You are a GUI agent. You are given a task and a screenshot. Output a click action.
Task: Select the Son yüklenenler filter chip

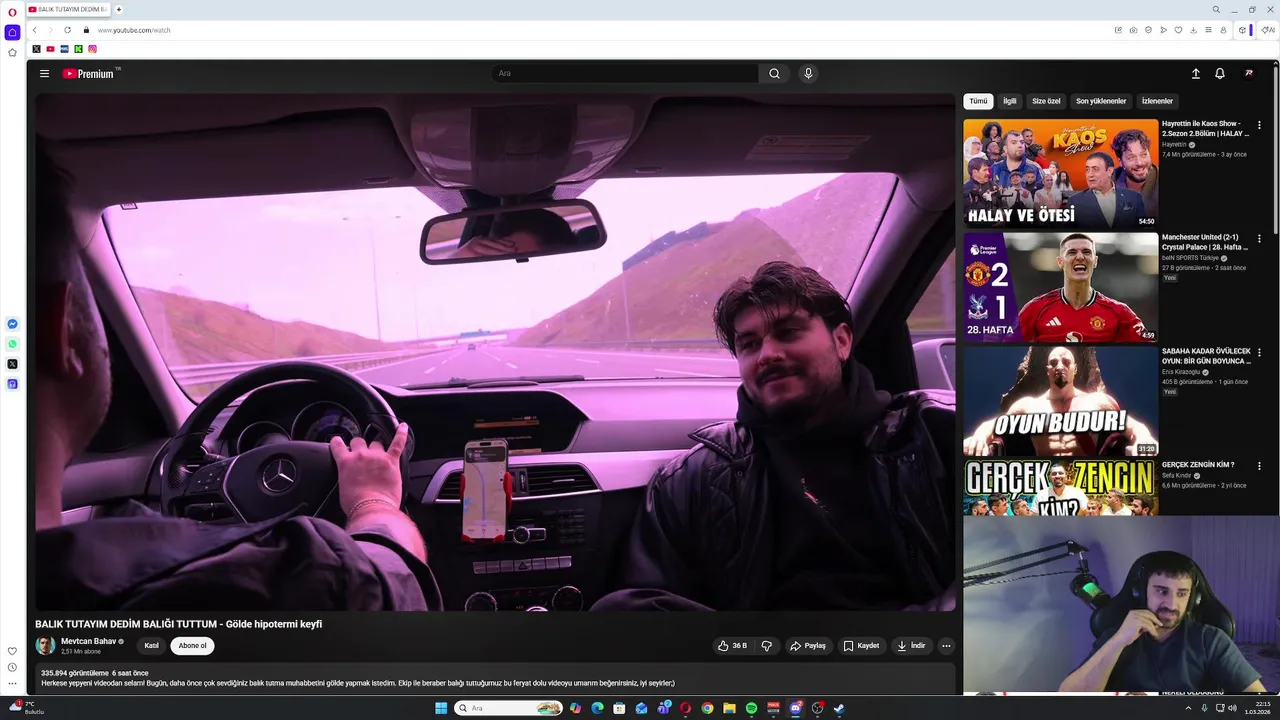(x=1101, y=101)
